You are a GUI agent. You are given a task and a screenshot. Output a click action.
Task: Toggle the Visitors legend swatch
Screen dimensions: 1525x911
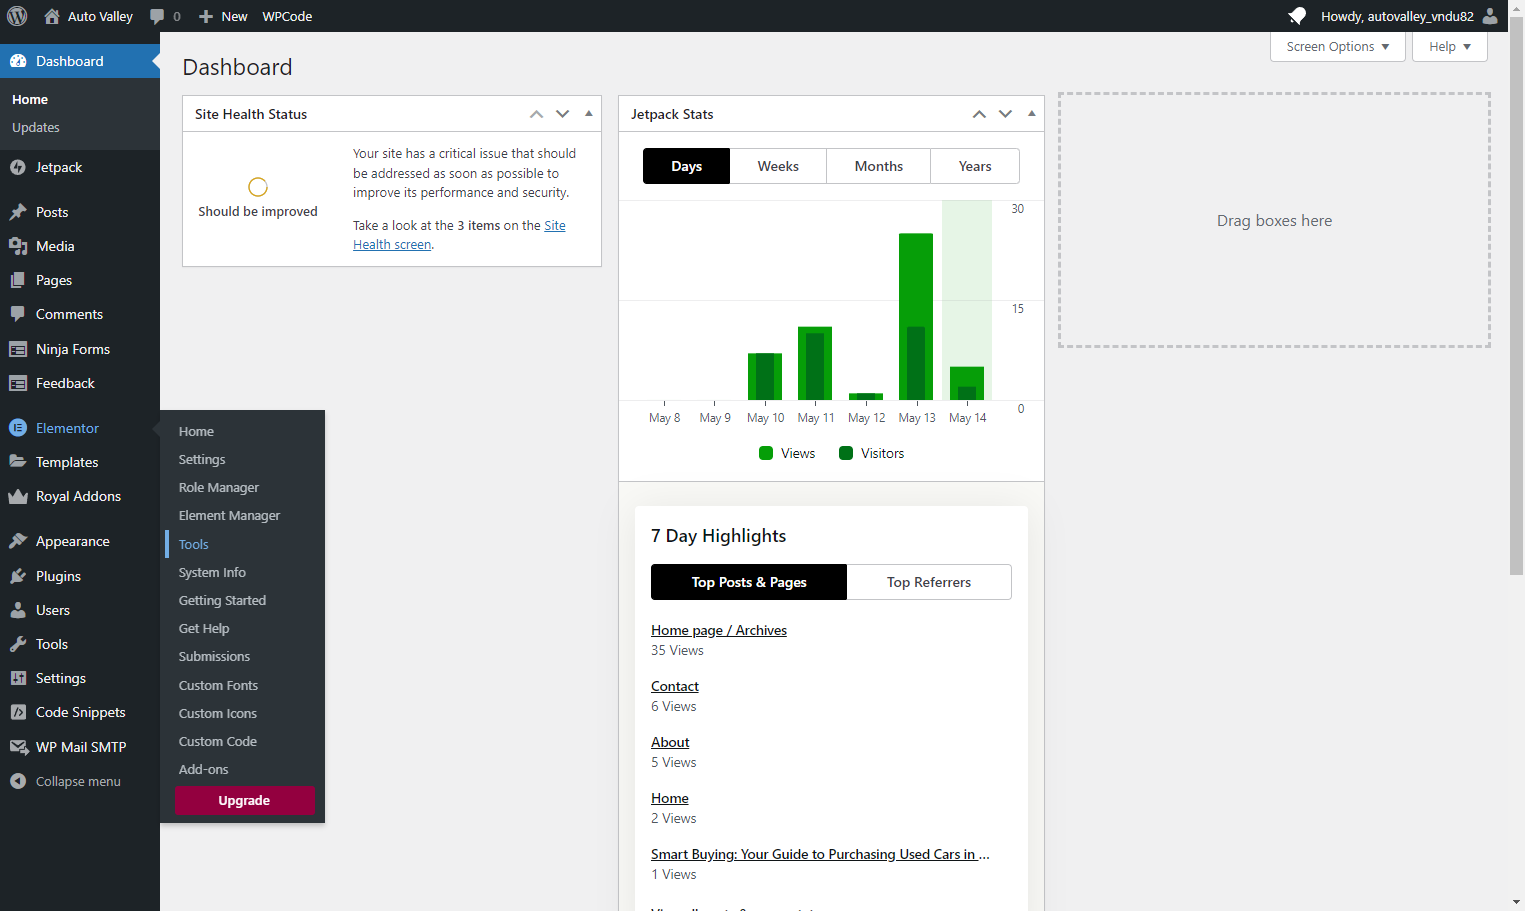click(846, 453)
